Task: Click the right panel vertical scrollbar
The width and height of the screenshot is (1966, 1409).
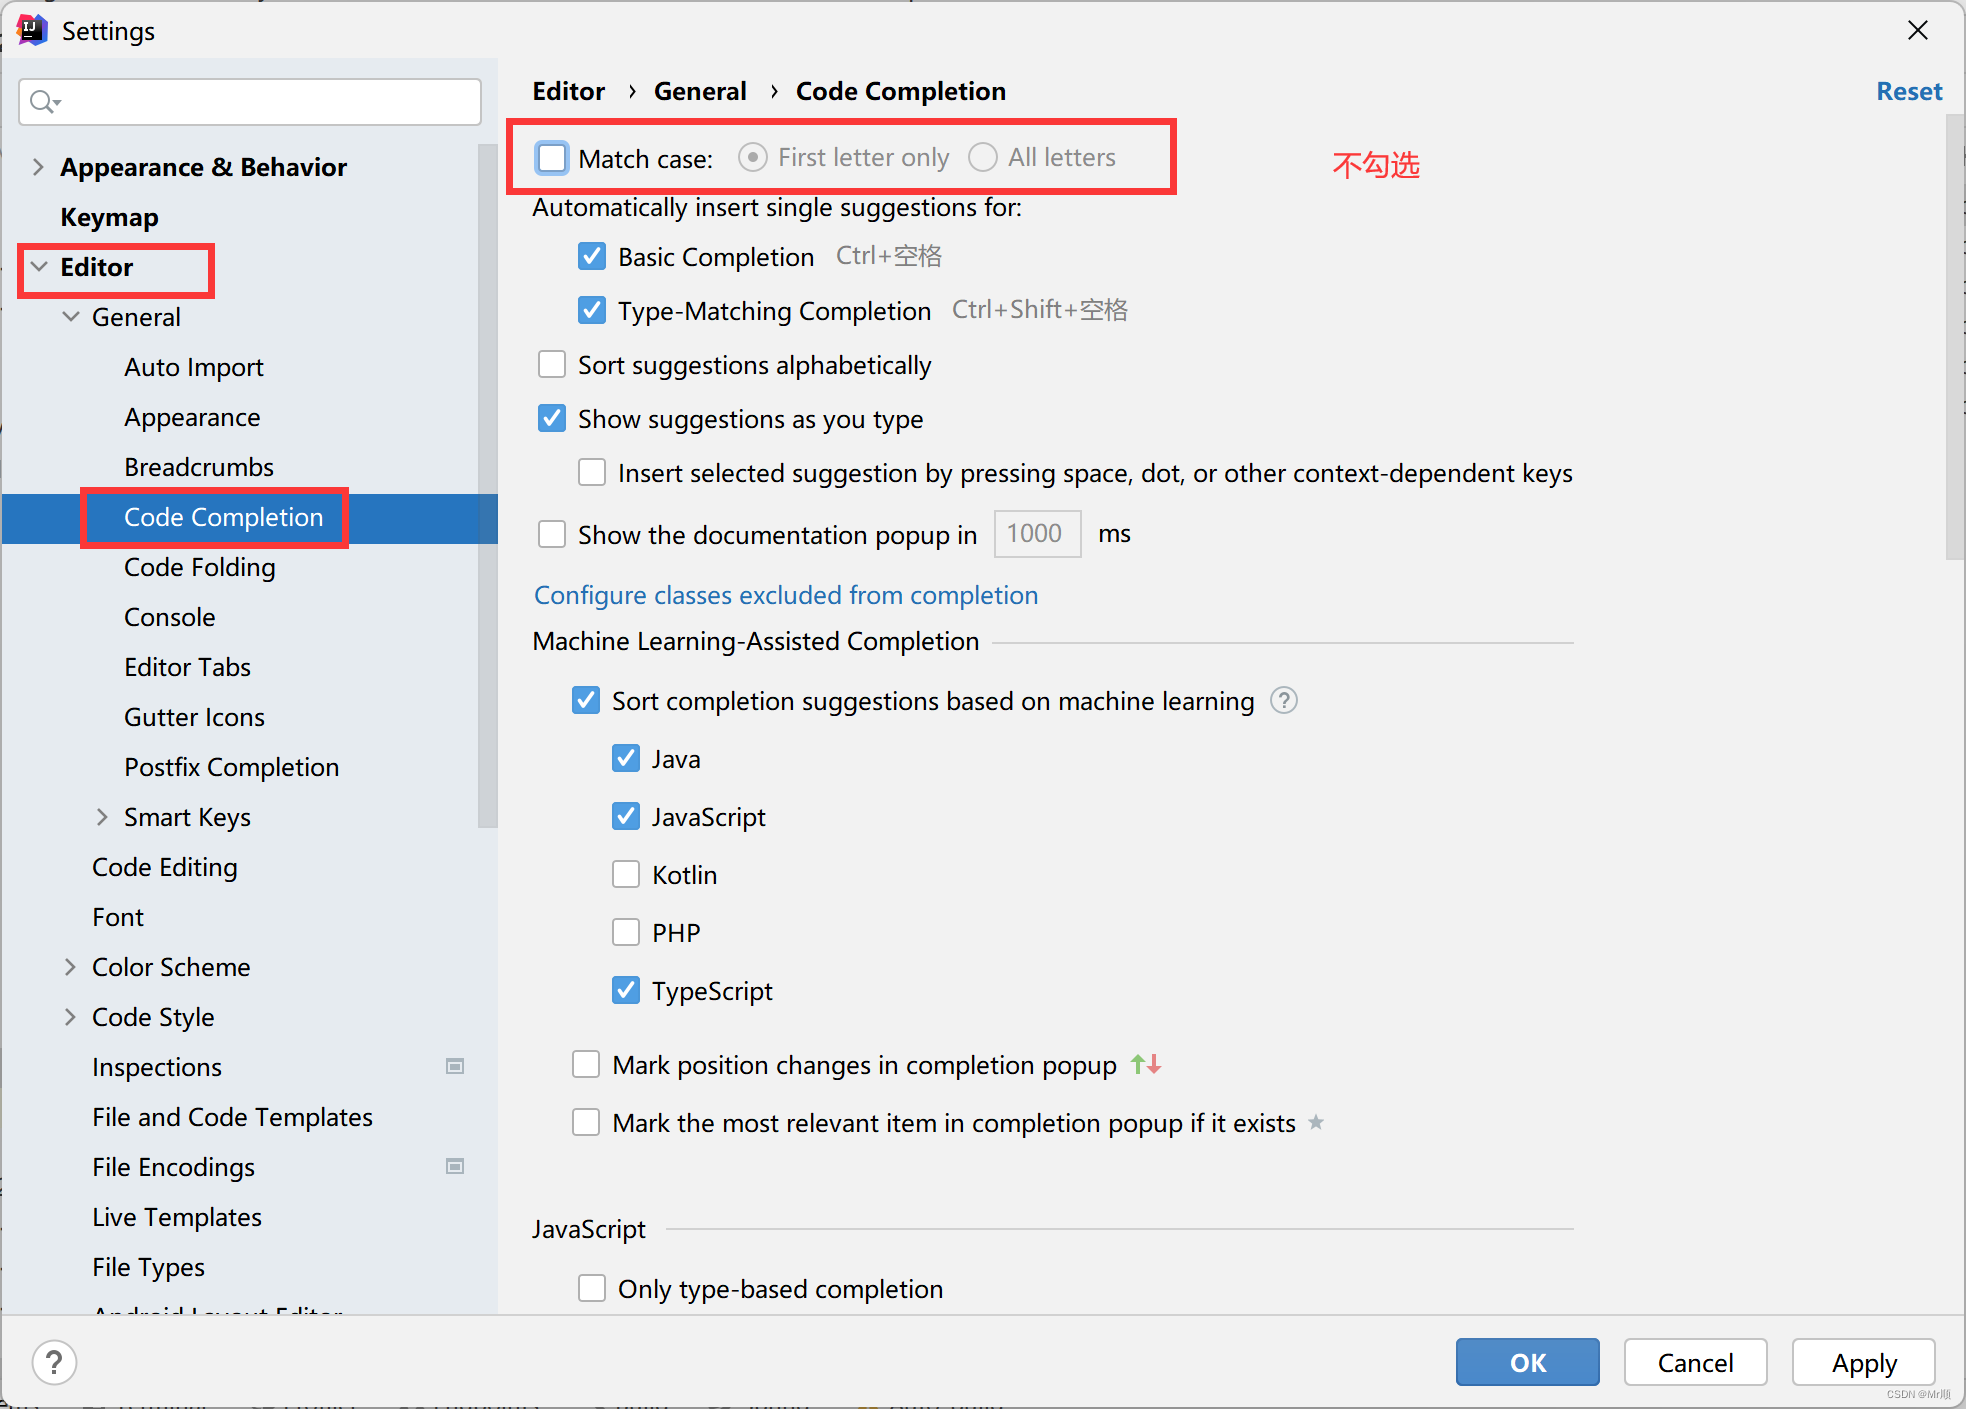Action: [x=1955, y=336]
